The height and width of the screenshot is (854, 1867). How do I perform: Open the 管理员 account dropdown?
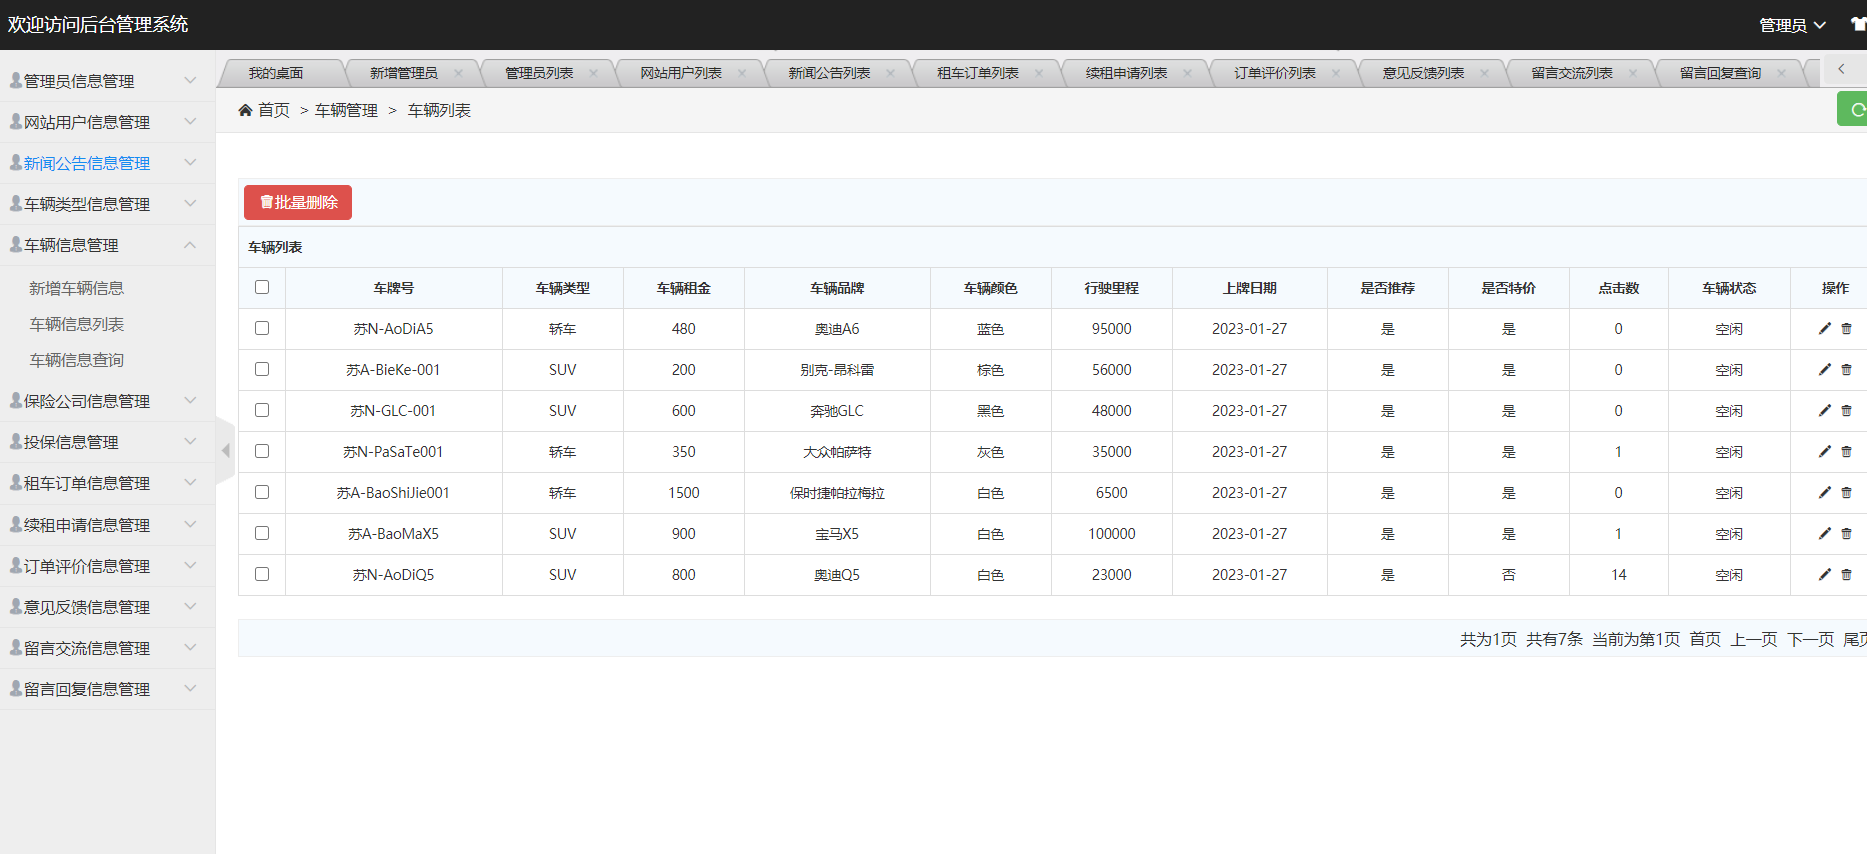1792,25
